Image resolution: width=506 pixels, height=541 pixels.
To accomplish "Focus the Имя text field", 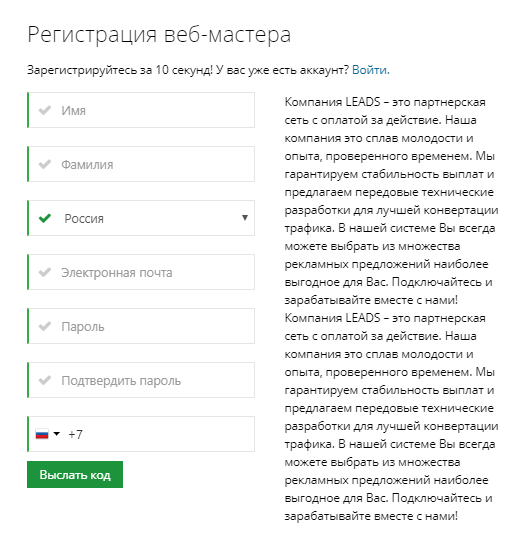I will pos(141,110).
